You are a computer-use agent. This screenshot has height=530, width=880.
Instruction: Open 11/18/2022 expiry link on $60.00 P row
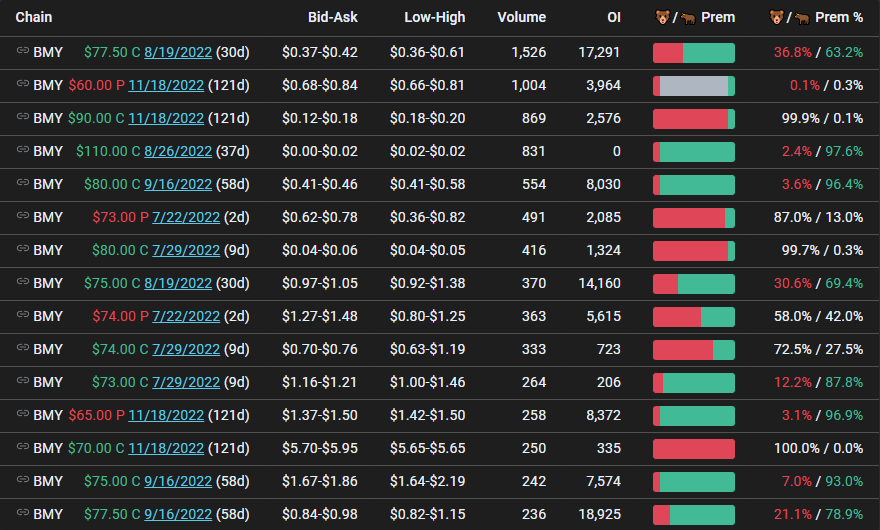coord(166,85)
